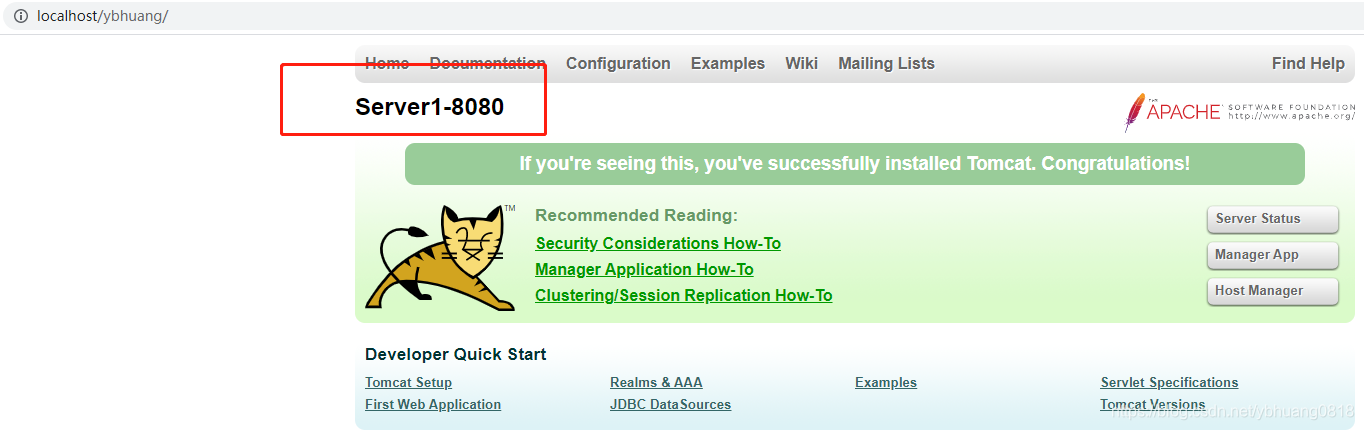Image resolution: width=1364 pixels, height=430 pixels.
Task: Click the Recommended Reading heading
Action: [636, 215]
